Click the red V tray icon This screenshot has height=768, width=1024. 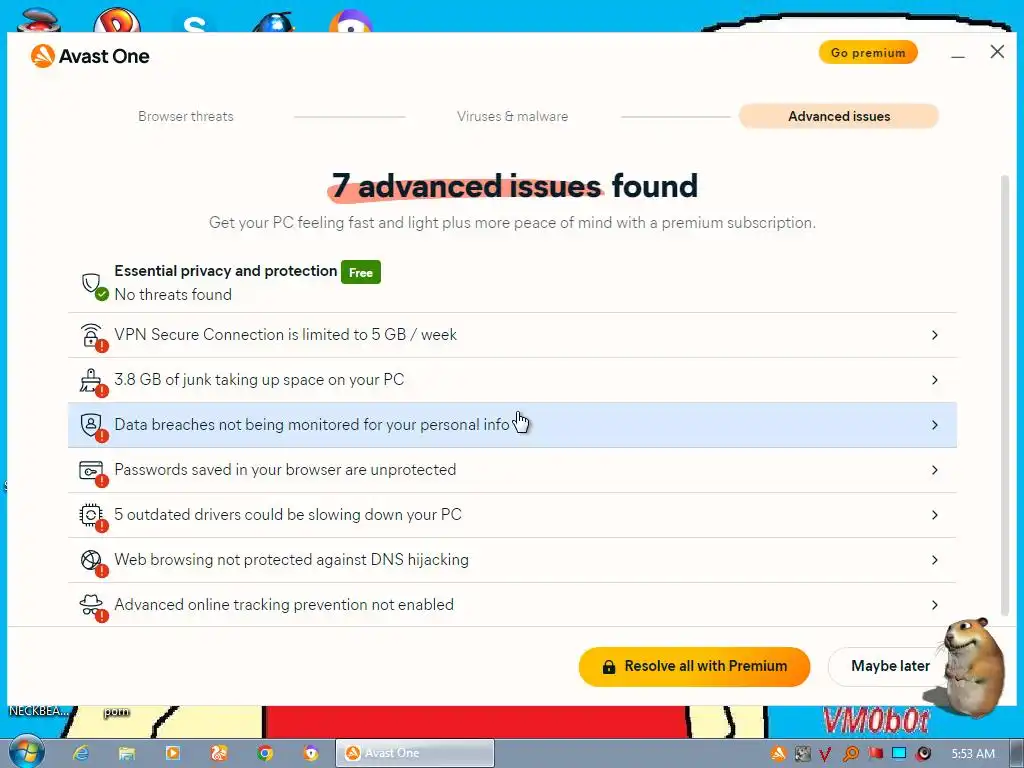(825, 754)
